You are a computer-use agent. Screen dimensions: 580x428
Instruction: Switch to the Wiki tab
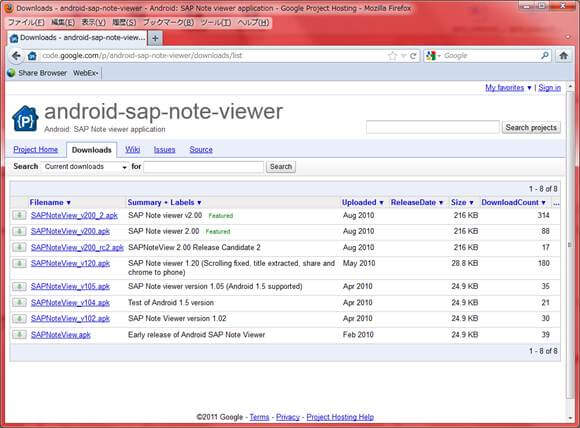(132, 149)
